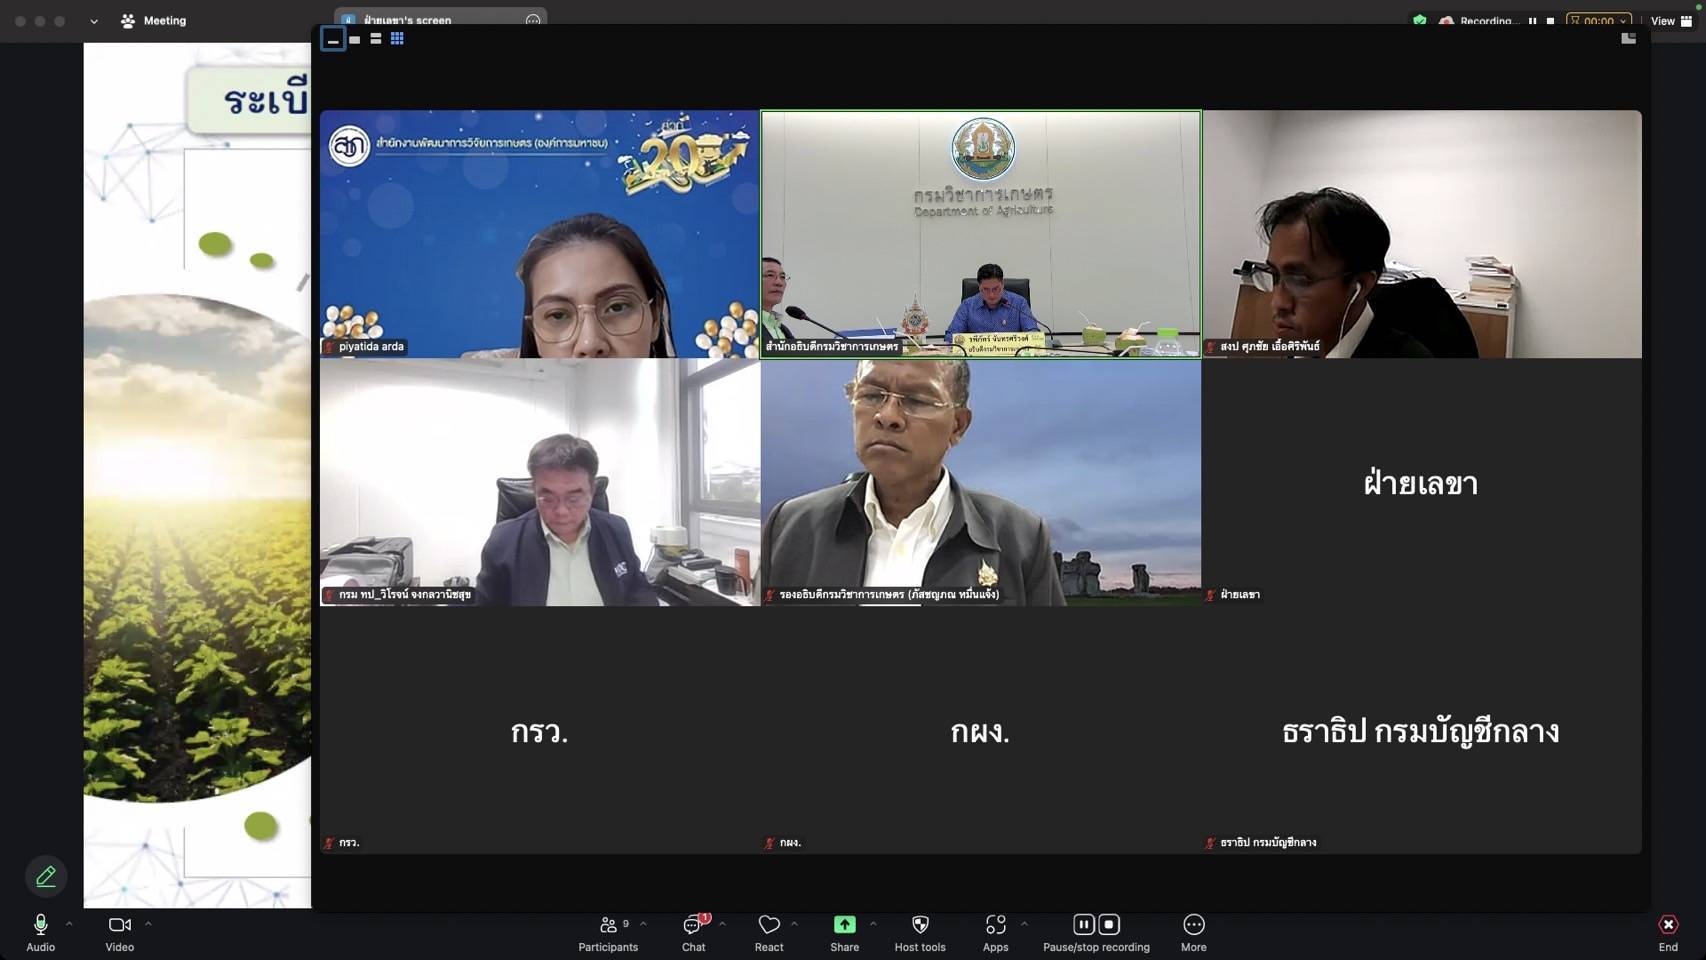Image resolution: width=1706 pixels, height=960 pixels.
Task: Expand video options chevron next to Video
Action: coord(148,924)
